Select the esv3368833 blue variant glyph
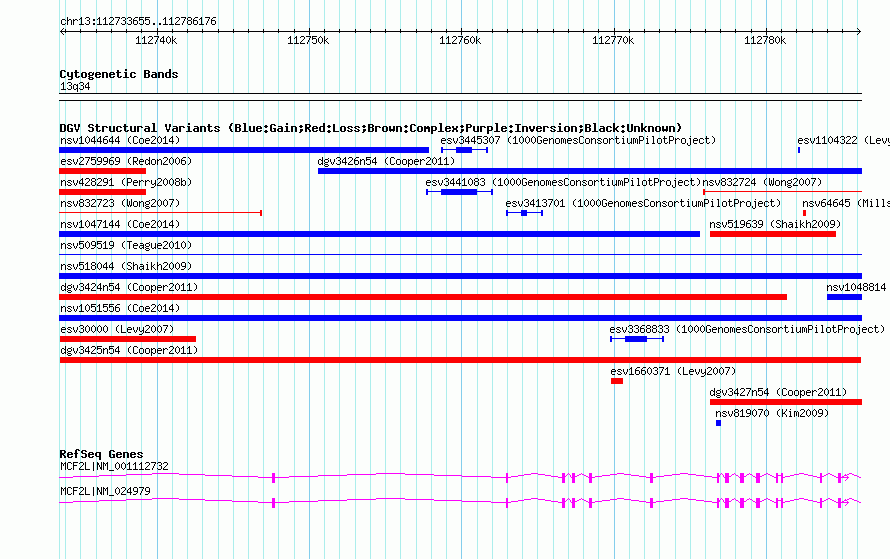 click(x=637, y=339)
